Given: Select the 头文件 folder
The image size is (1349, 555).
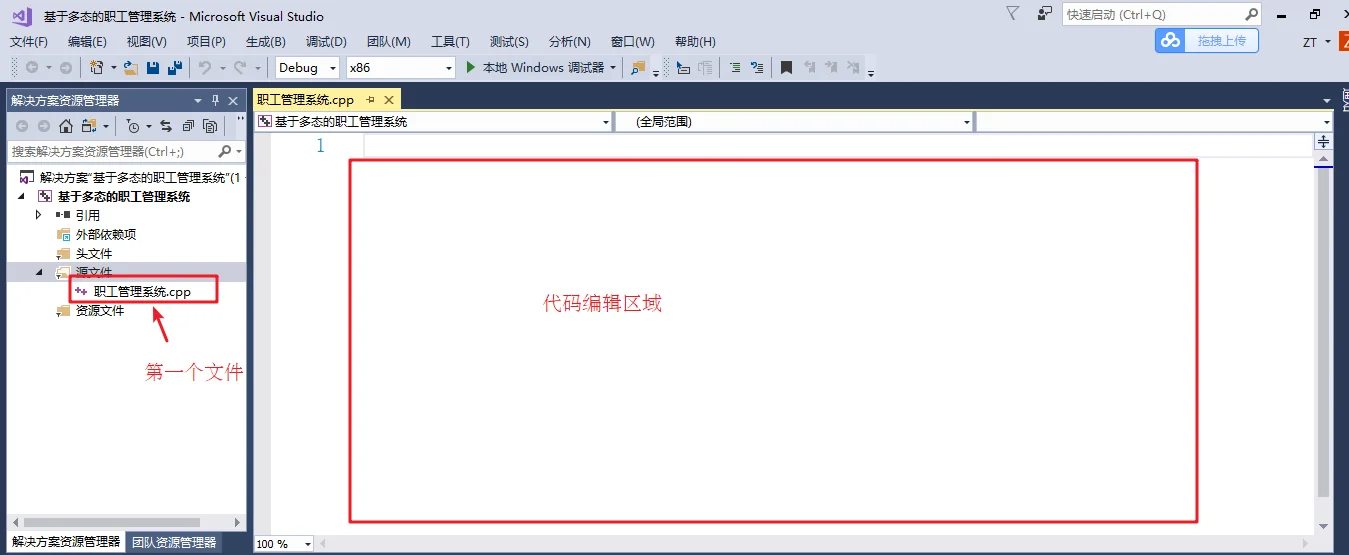Looking at the screenshot, I should click(94, 253).
